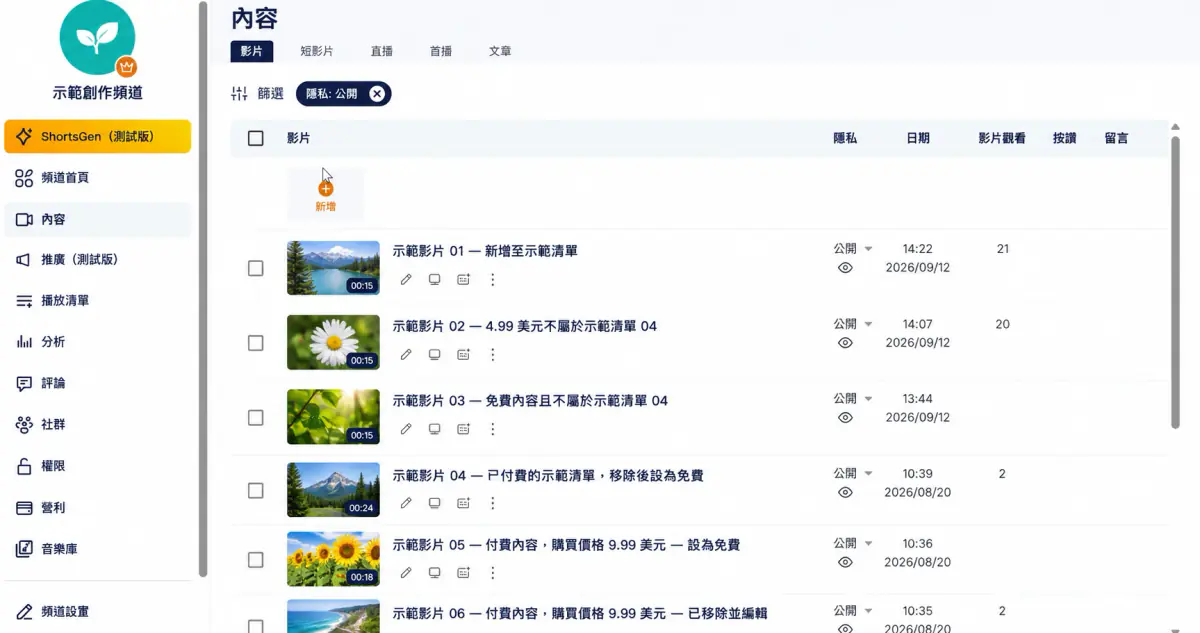Viewport: 1200px width, 633px height.
Task: Click the monitor icon under 示範影片 02
Action: click(435, 355)
